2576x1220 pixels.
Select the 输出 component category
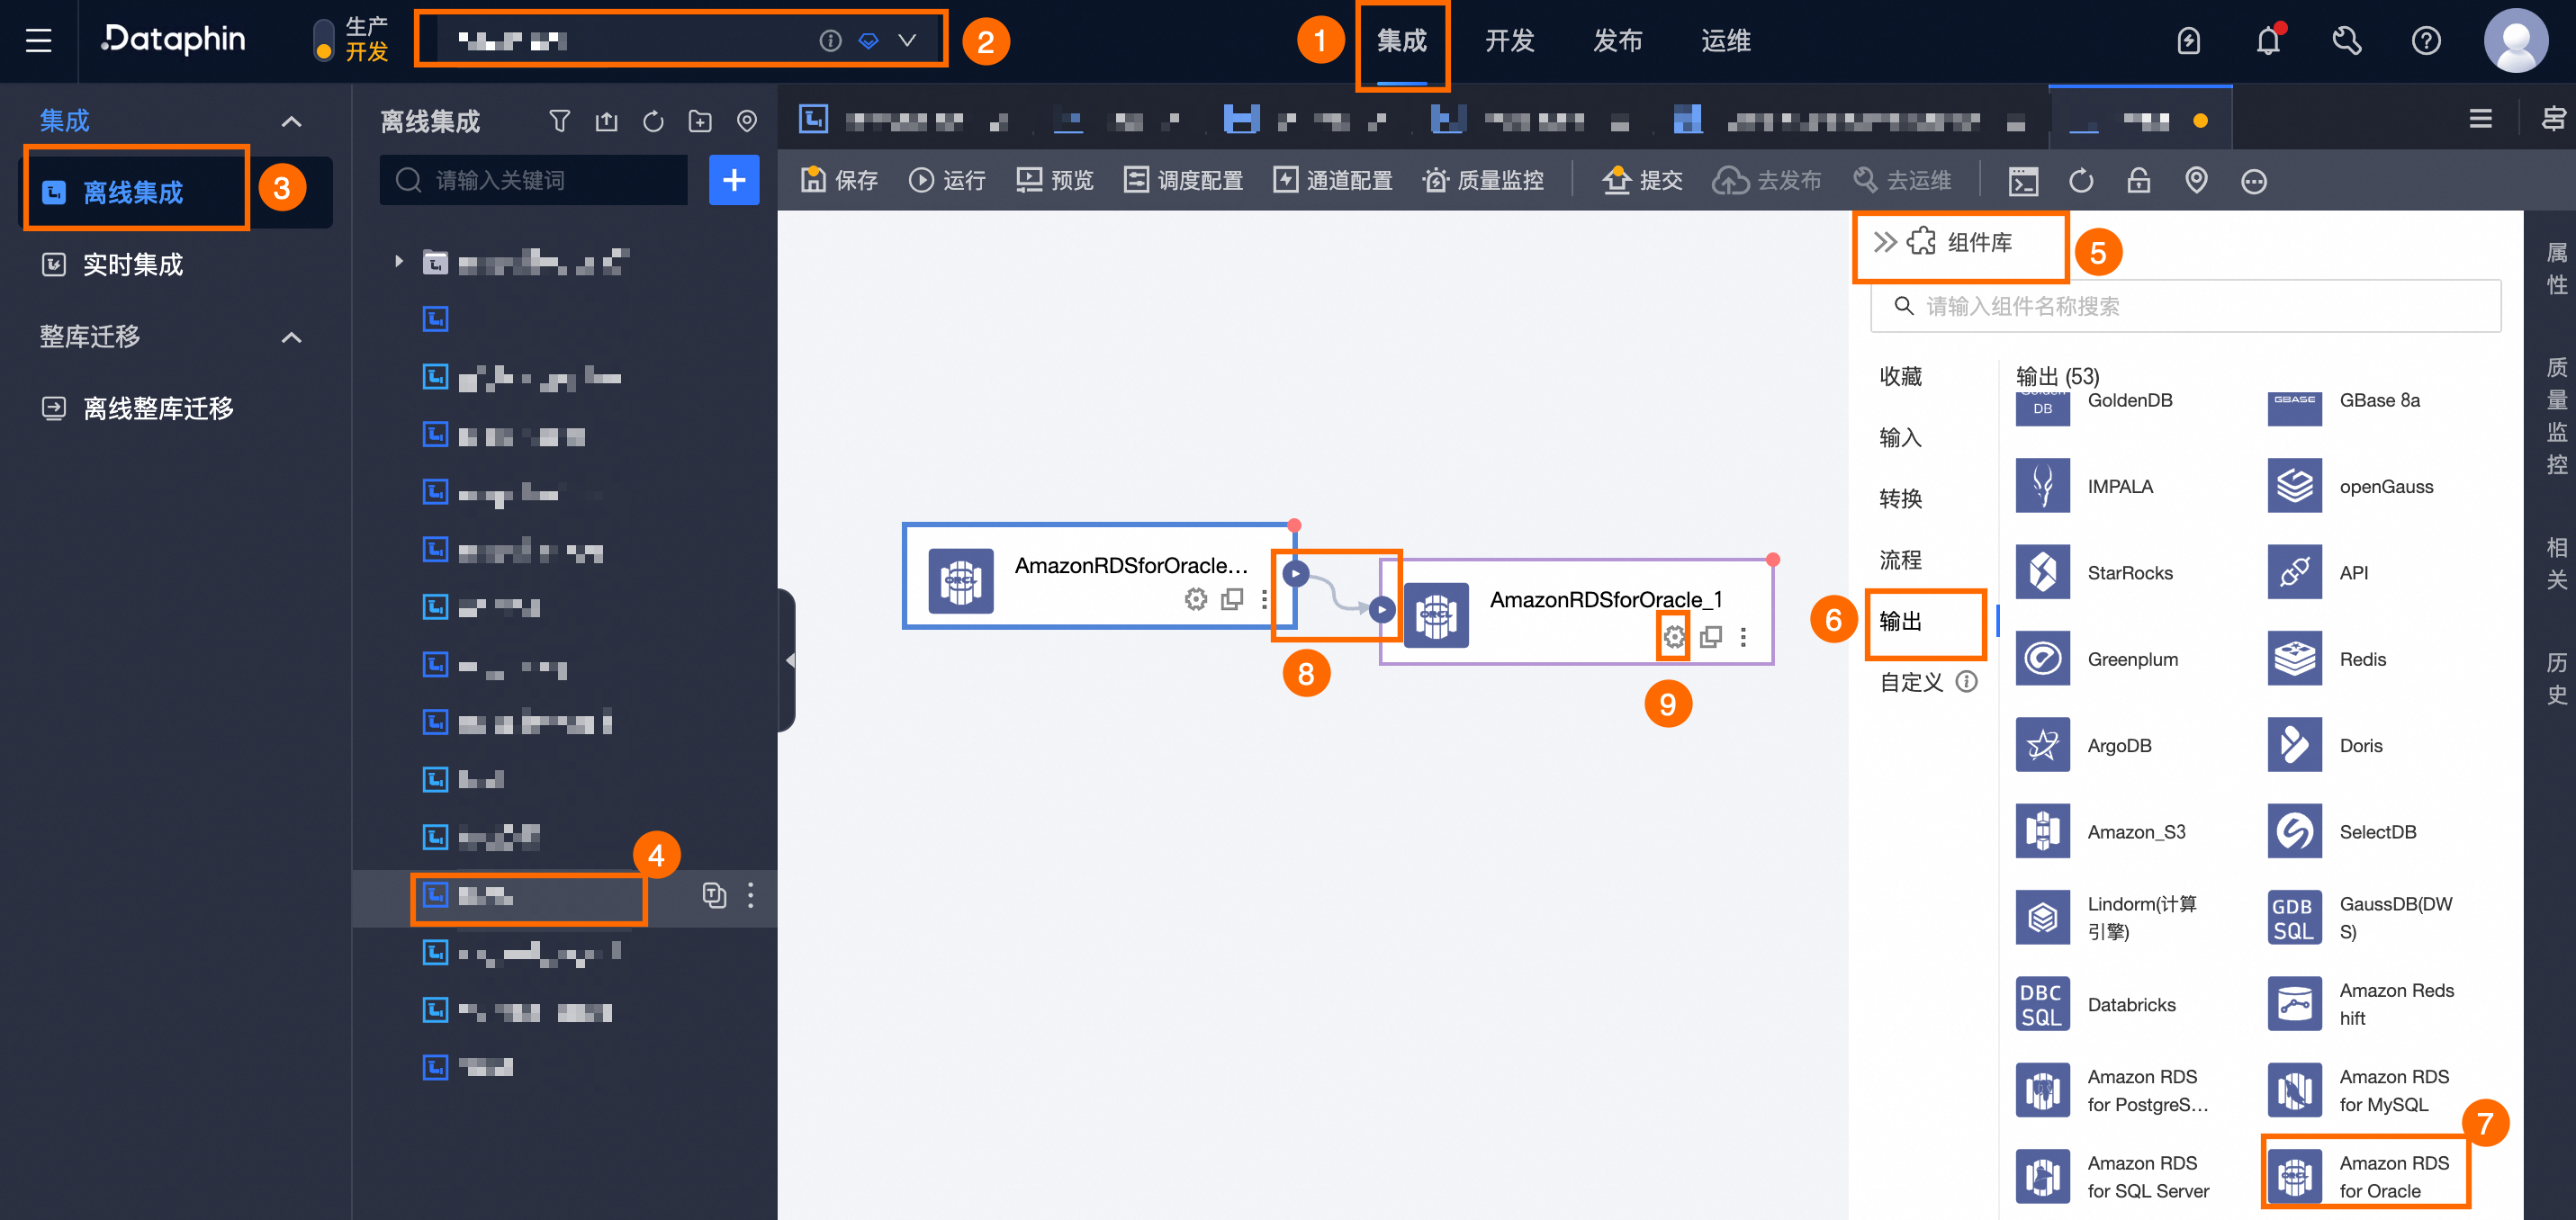1900,621
